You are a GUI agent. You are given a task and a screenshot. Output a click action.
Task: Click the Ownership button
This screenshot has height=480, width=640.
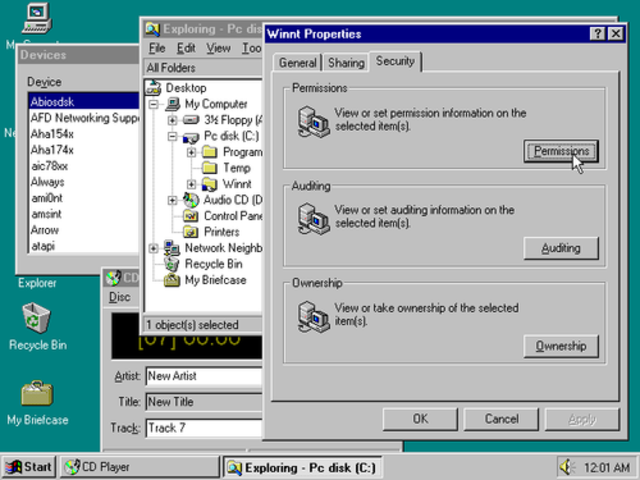pyautogui.click(x=561, y=346)
